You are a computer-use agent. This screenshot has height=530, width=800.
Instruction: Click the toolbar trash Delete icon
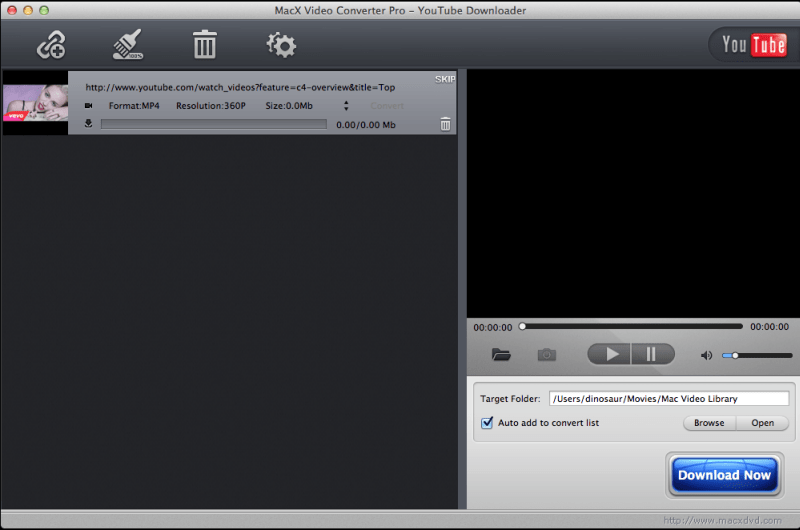tap(205, 45)
